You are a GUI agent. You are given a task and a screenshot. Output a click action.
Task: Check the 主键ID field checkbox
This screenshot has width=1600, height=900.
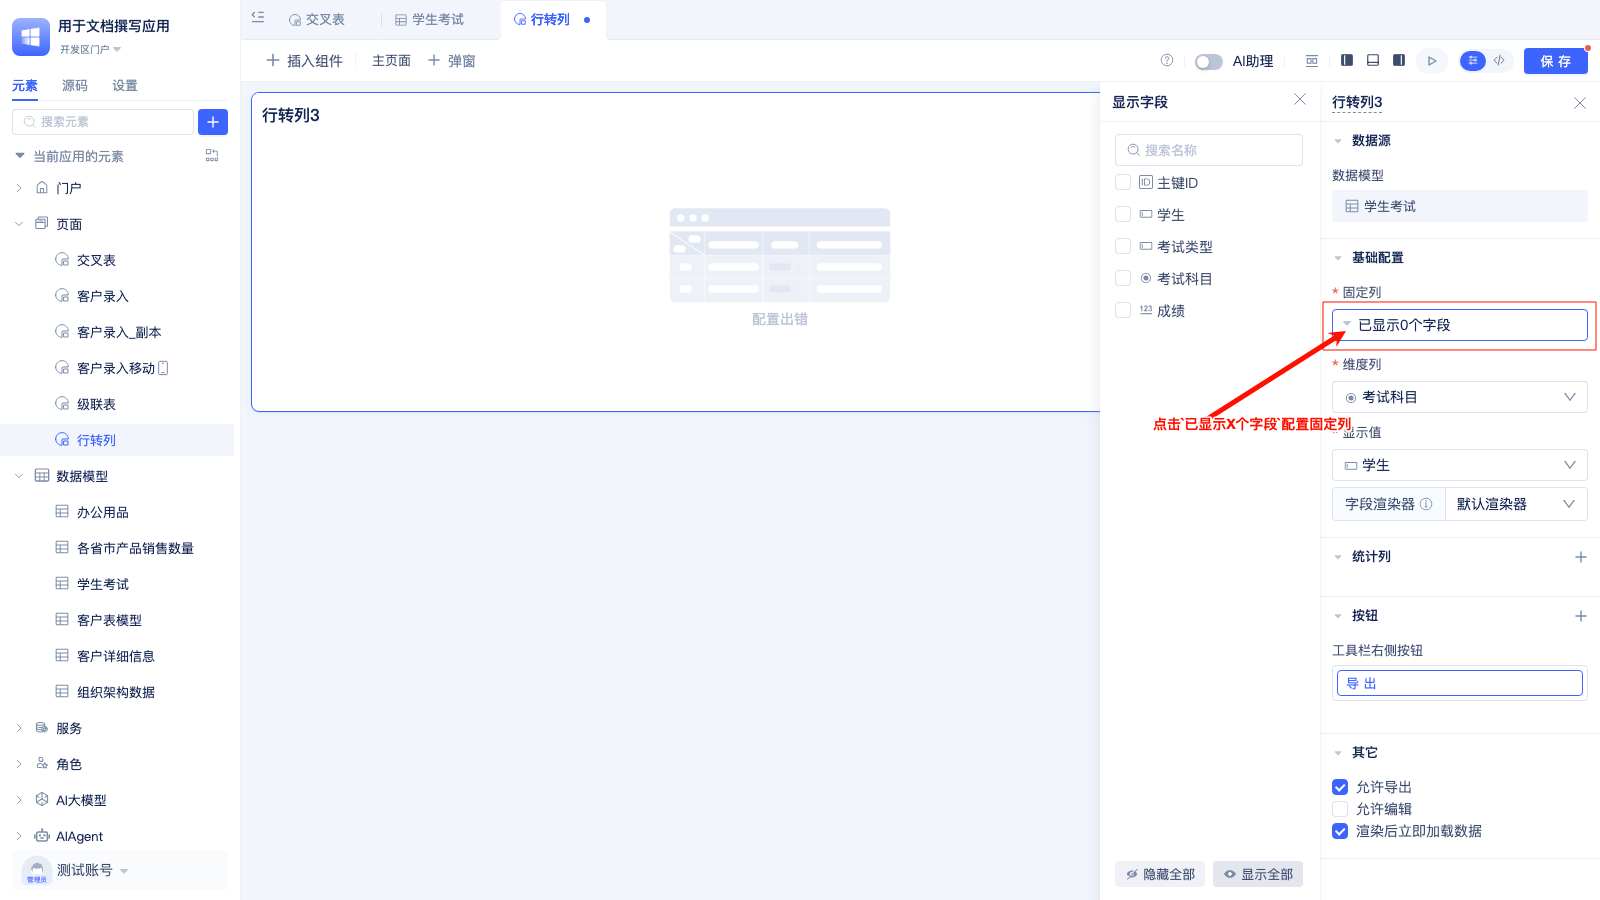[x=1123, y=182]
